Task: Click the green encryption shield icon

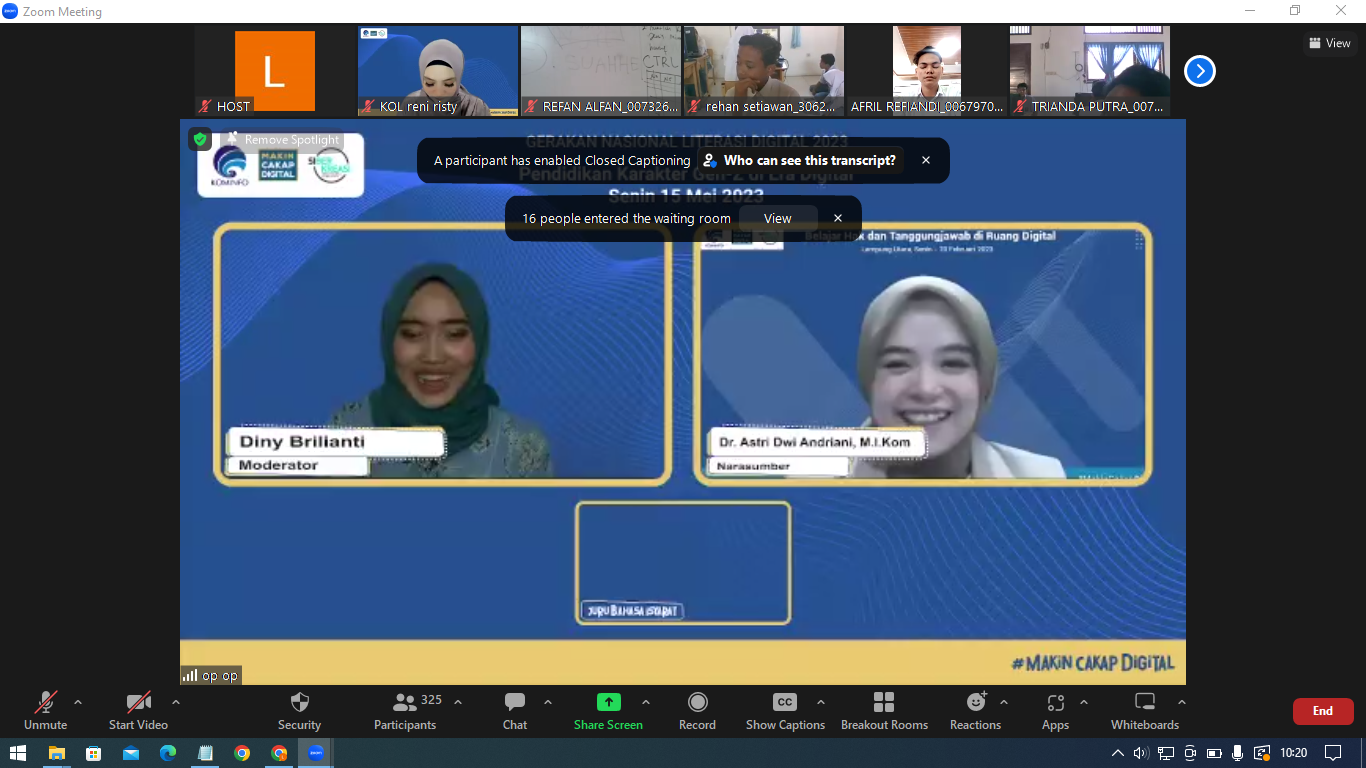Action: [x=200, y=139]
